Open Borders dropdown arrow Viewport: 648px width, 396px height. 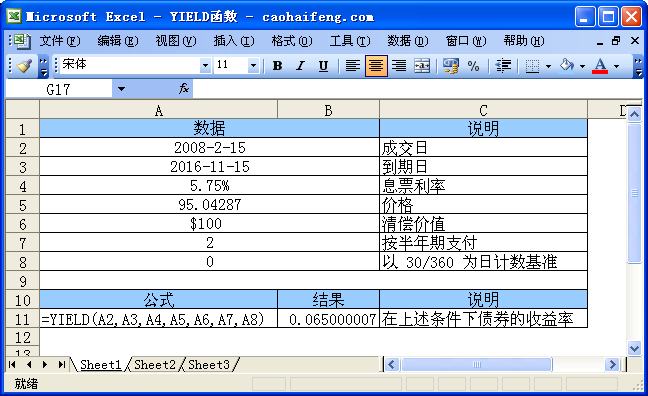click(548, 66)
